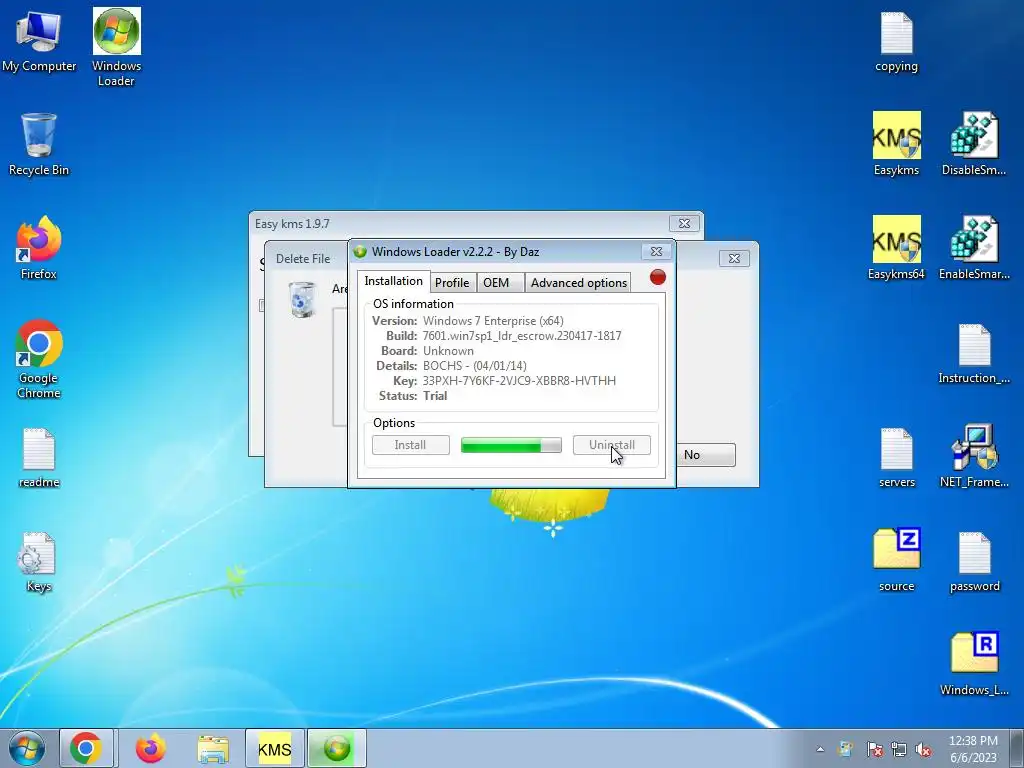
Task: Show hidden tray icons arrow
Action: click(x=820, y=749)
